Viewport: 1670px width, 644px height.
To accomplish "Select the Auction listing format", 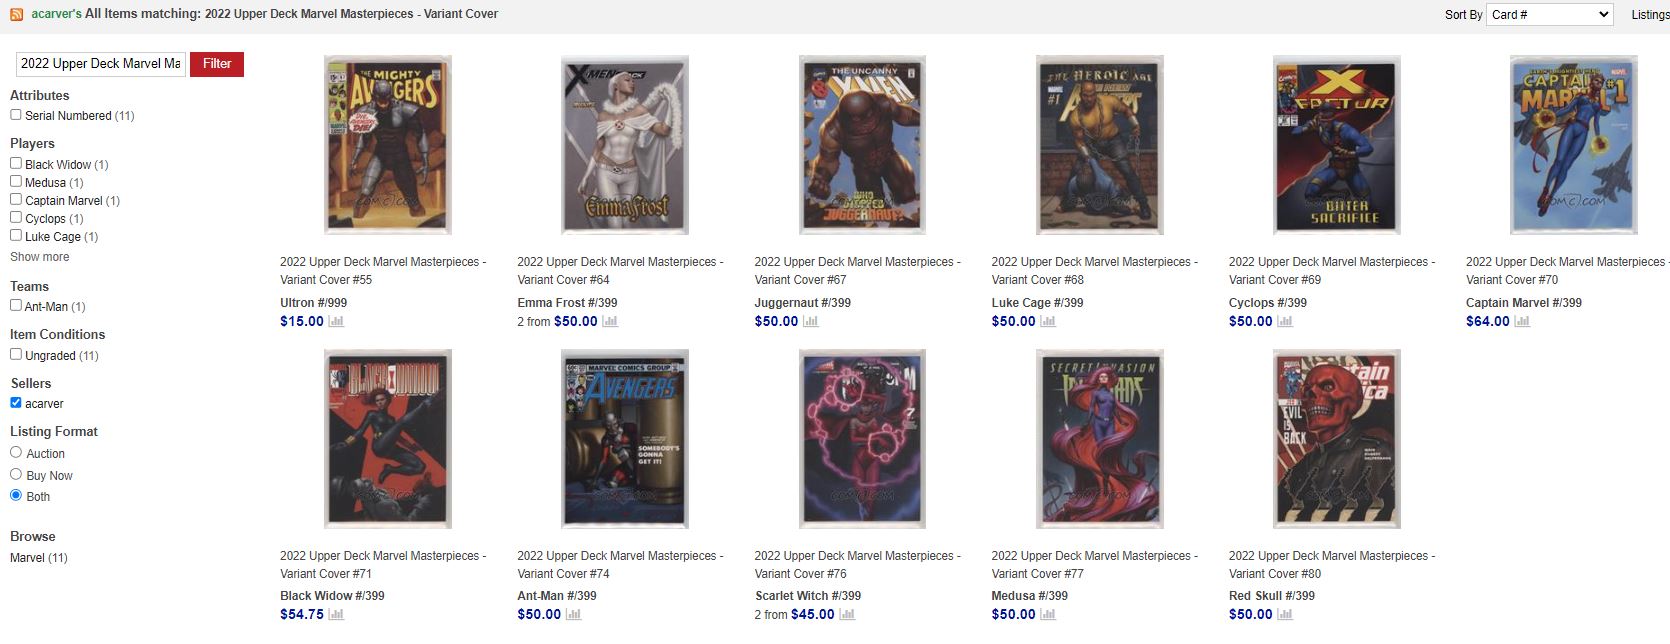I will 16,452.
